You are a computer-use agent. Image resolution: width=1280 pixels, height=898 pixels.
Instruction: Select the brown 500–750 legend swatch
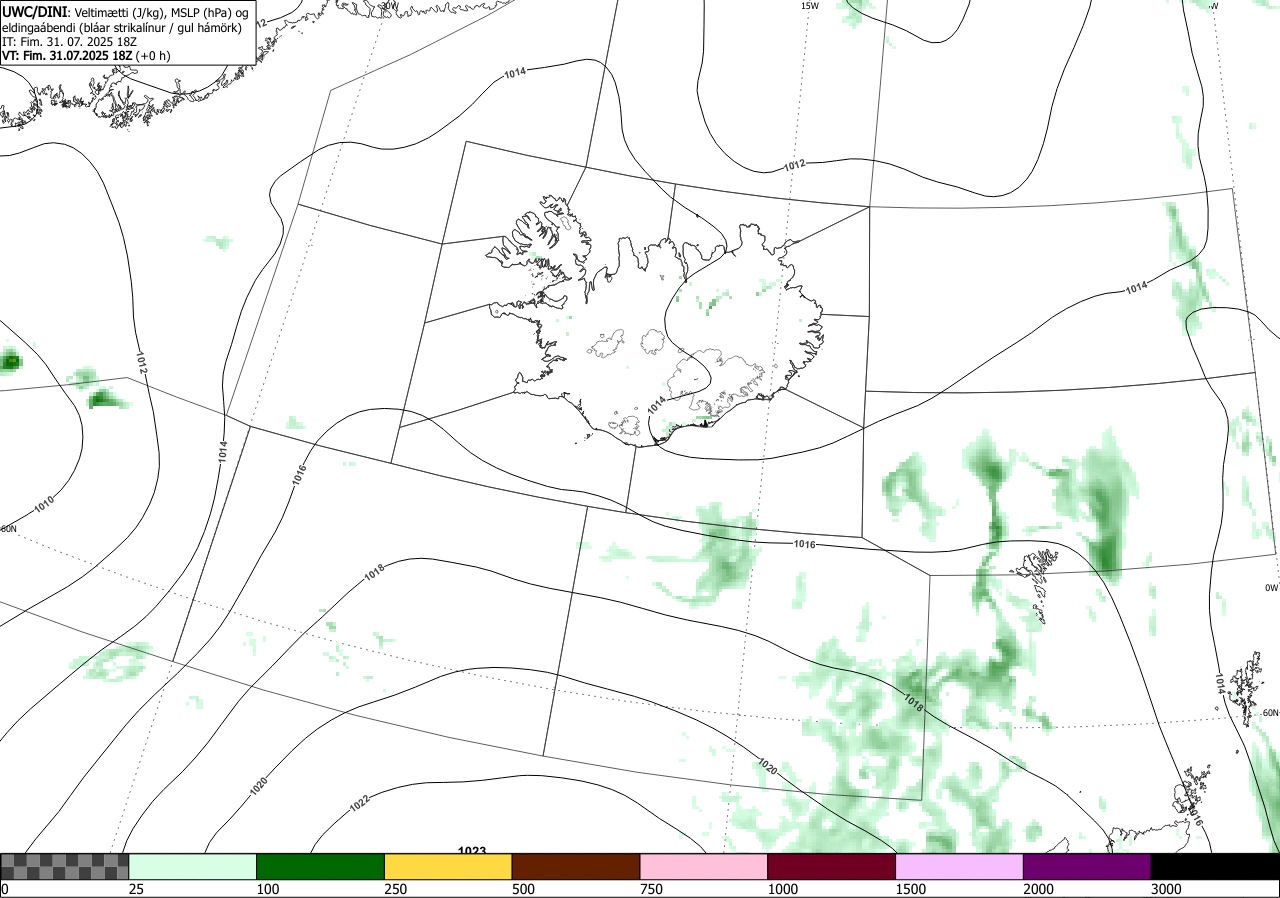point(576,866)
